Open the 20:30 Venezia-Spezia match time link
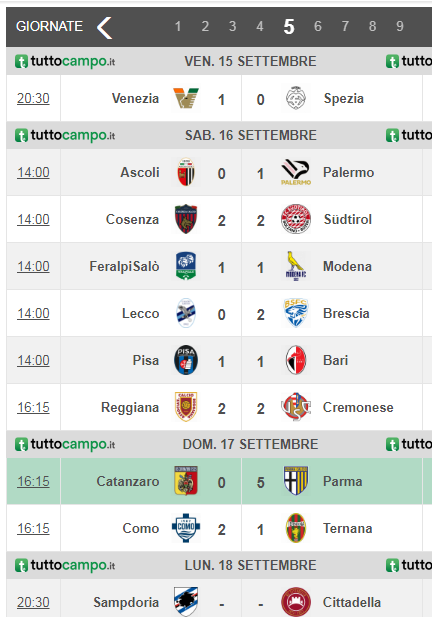The image size is (432, 630). [33, 98]
